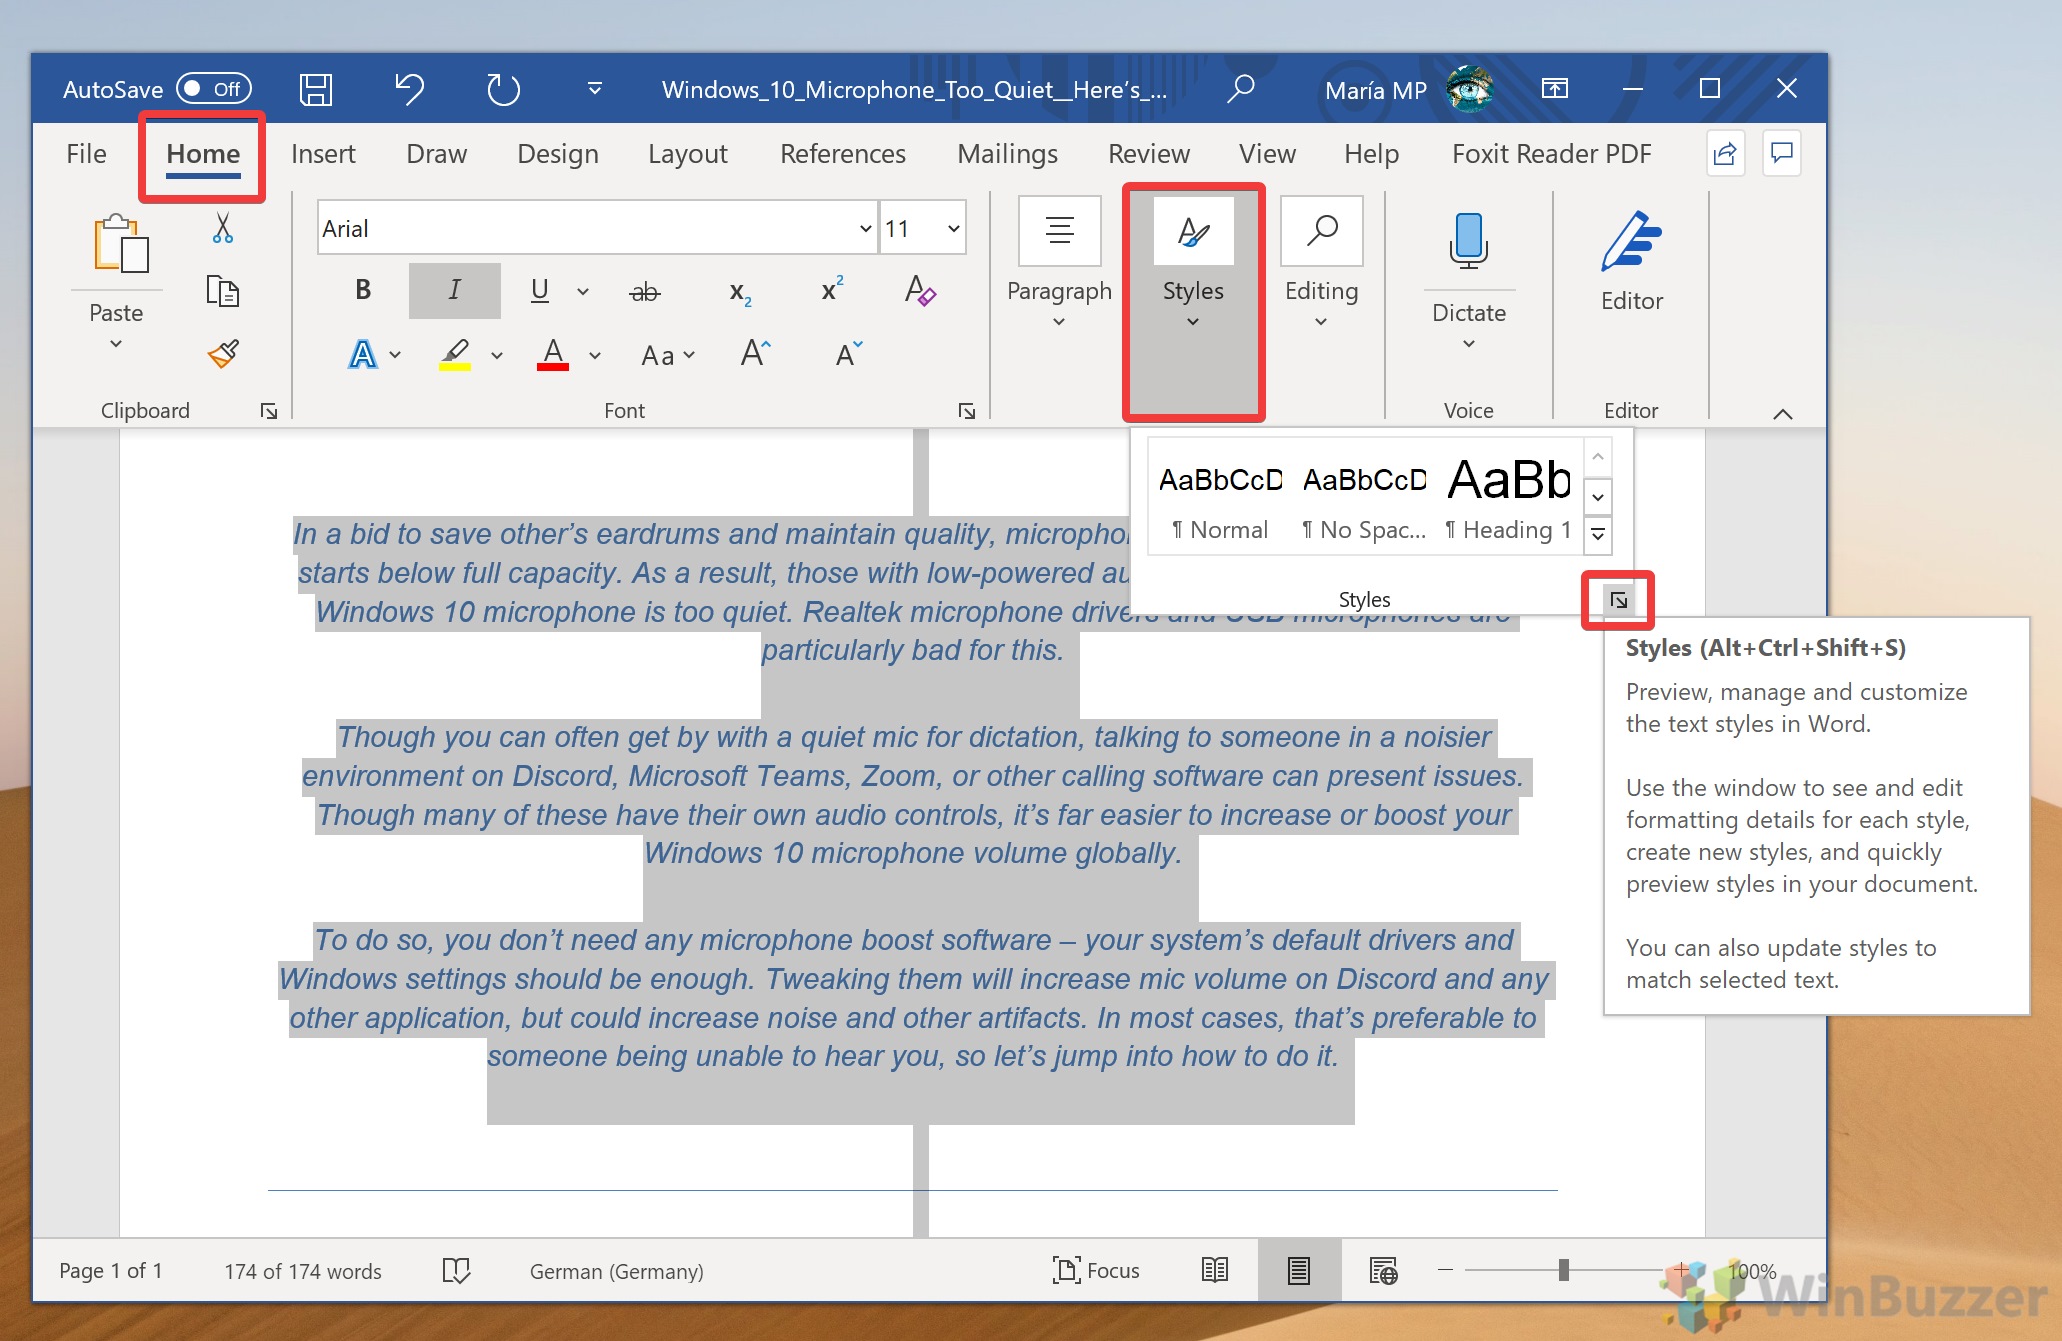Click the Save floppy disk icon
Viewport: 2062px width, 1341px height.
(316, 90)
